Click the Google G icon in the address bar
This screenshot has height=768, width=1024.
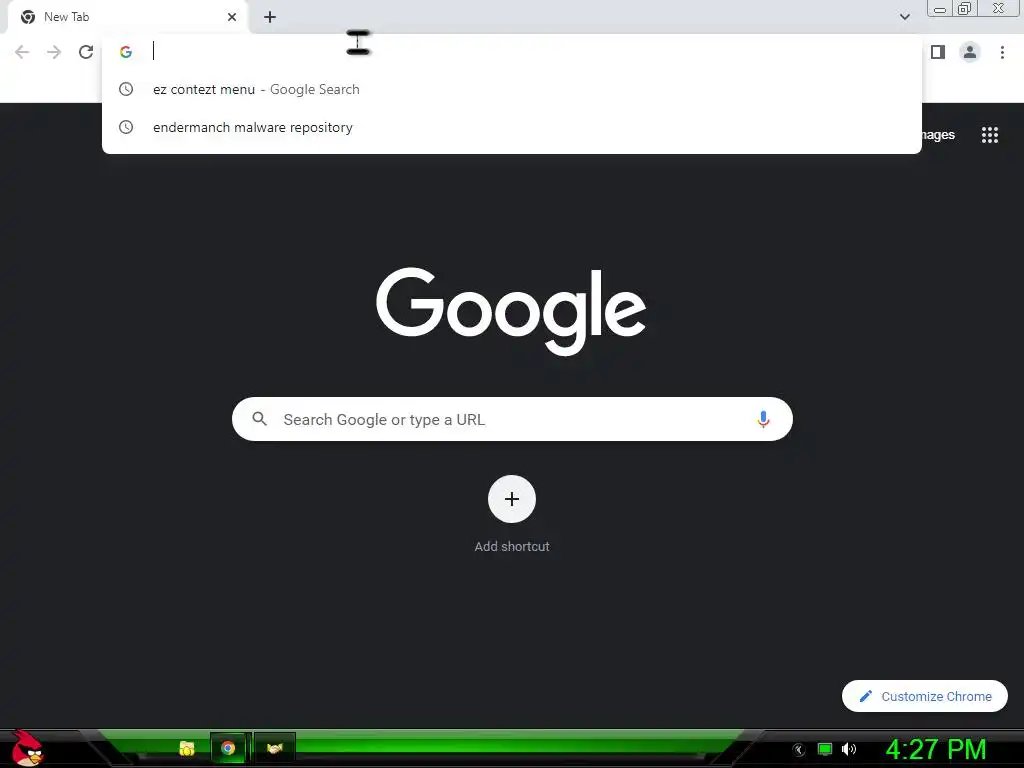[126, 52]
